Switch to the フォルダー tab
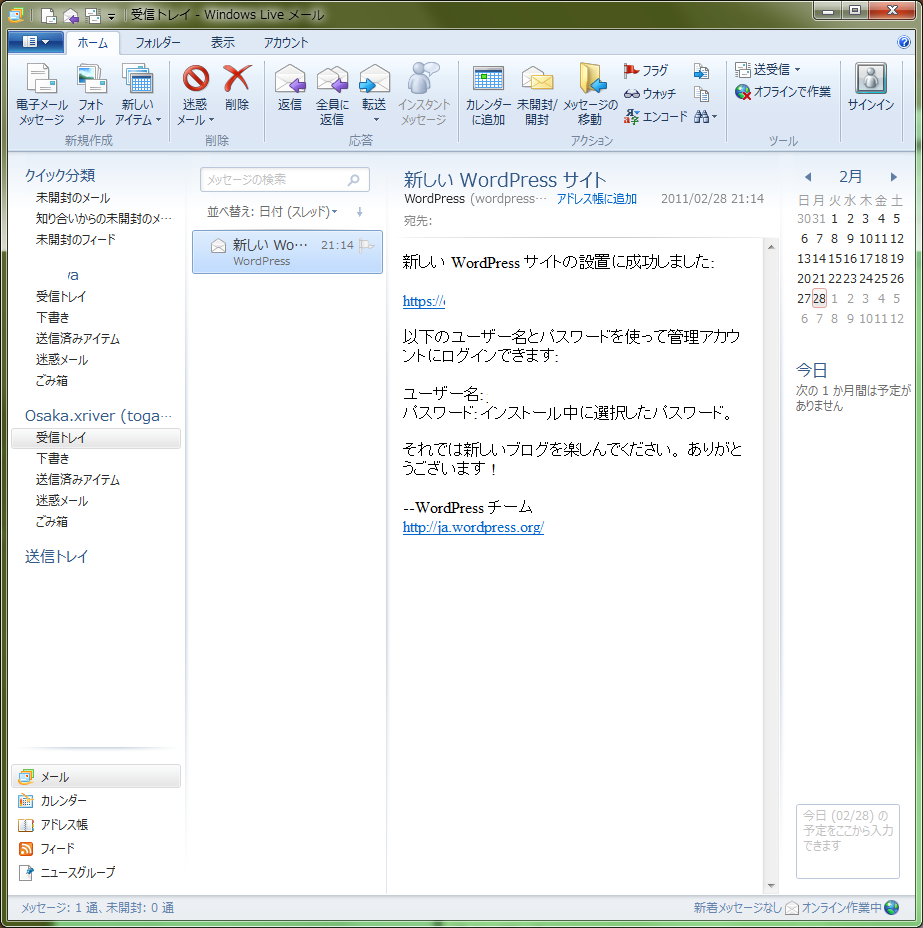The width and height of the screenshot is (923, 928). tap(158, 43)
